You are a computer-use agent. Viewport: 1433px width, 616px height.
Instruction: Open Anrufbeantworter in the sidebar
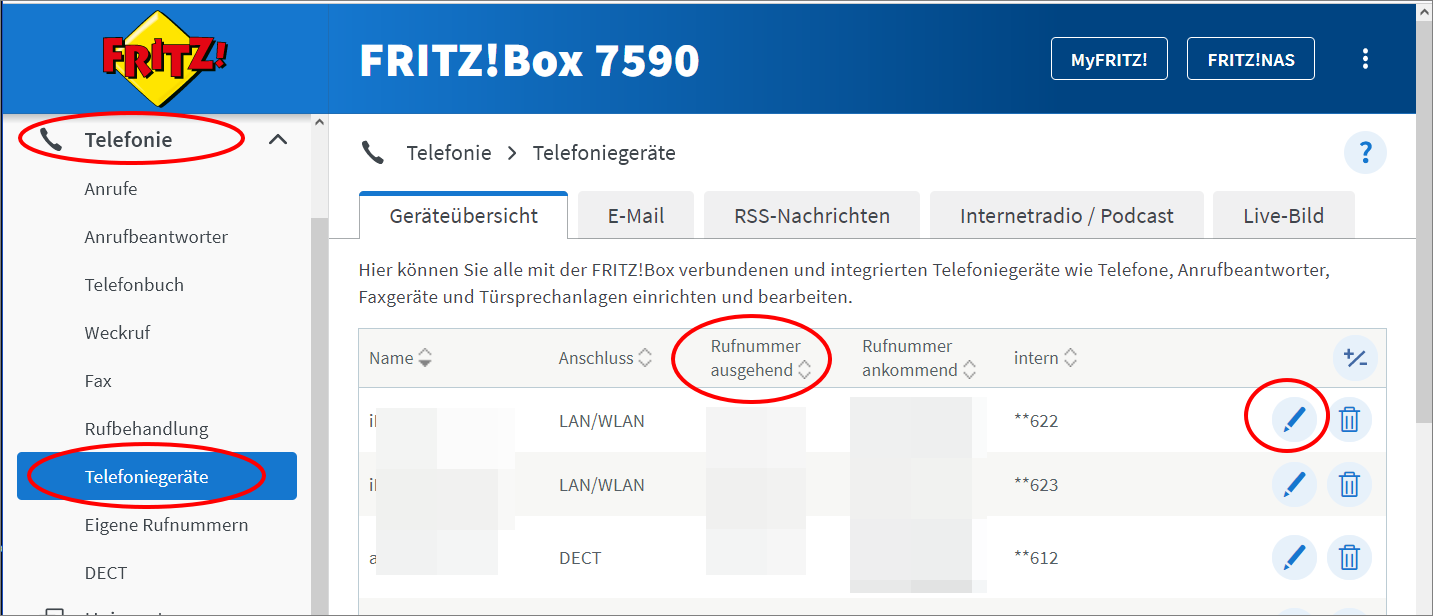[x=156, y=237]
